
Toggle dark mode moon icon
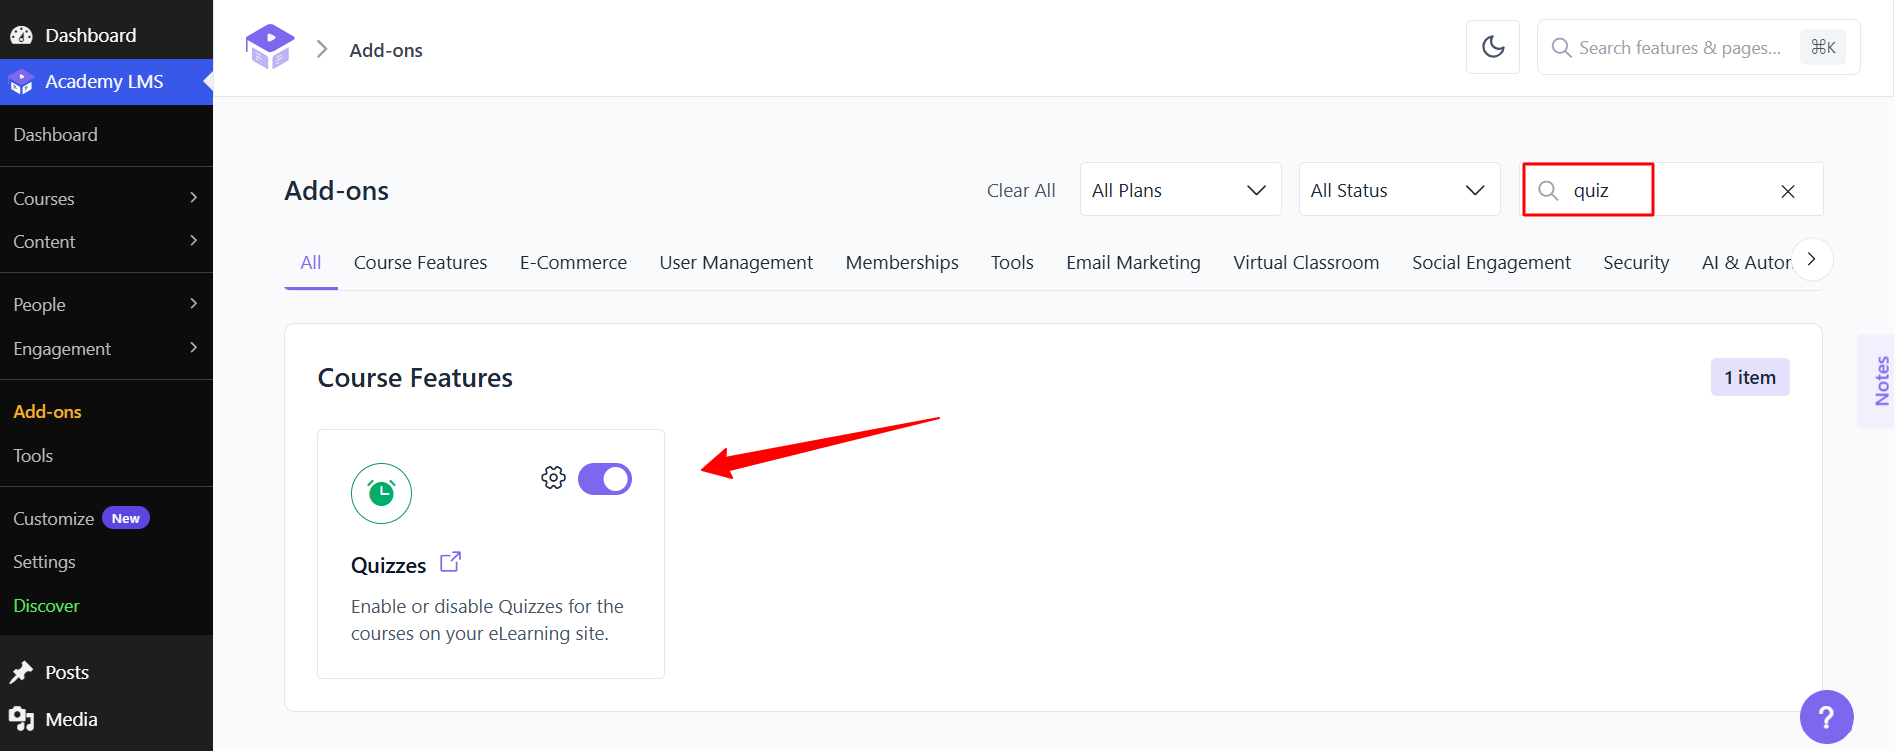(x=1493, y=47)
